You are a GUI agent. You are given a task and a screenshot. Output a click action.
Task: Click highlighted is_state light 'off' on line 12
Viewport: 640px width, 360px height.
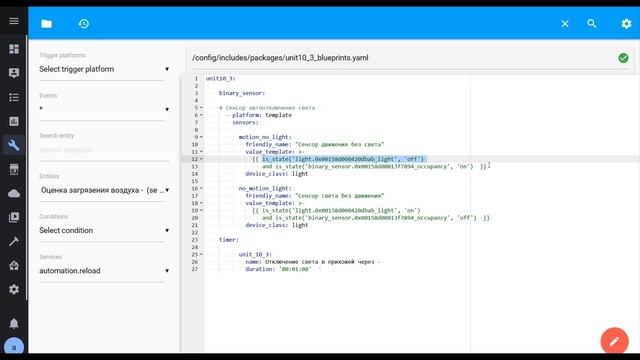coord(343,159)
